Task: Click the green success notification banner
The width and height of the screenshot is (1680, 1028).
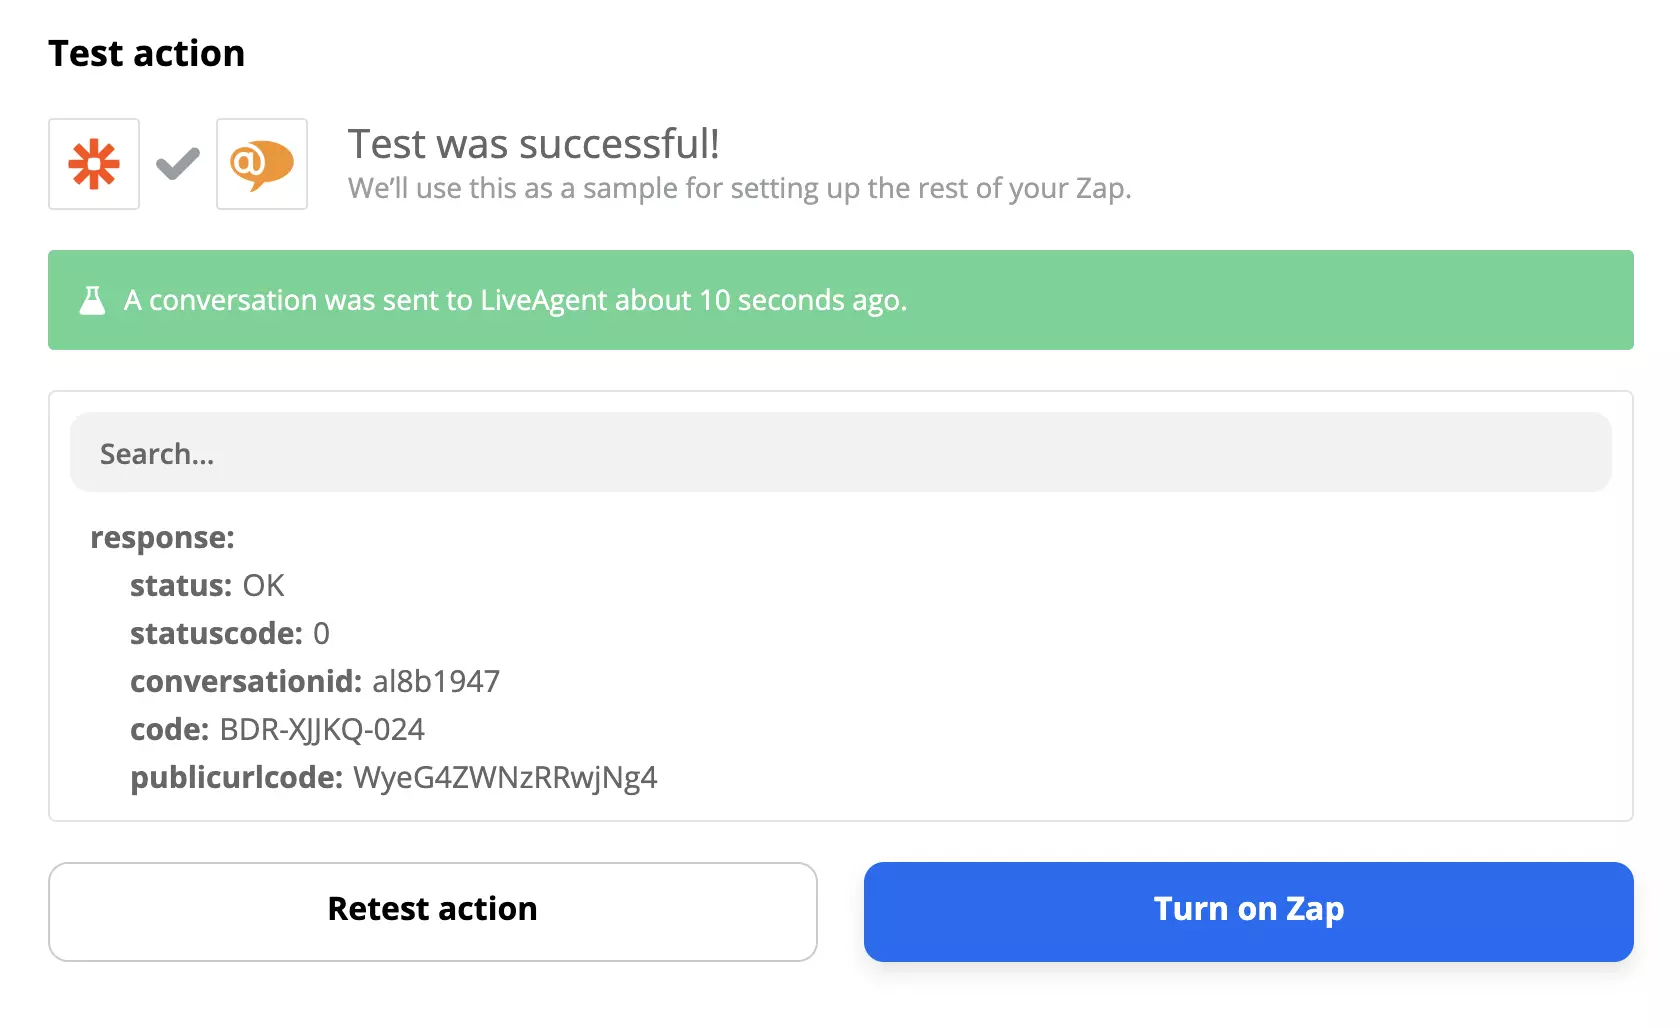Action: click(x=840, y=299)
